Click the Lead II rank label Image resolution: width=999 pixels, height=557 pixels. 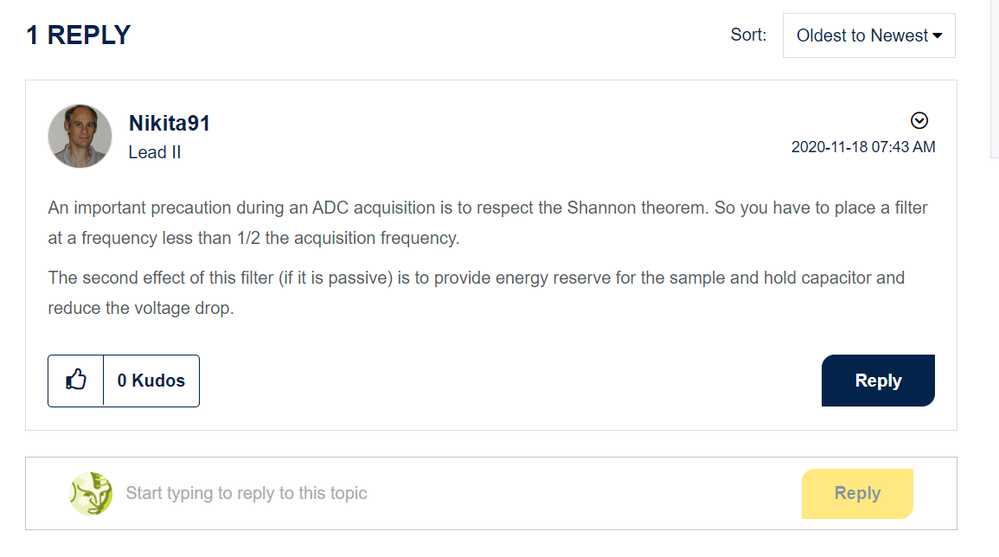pos(154,153)
